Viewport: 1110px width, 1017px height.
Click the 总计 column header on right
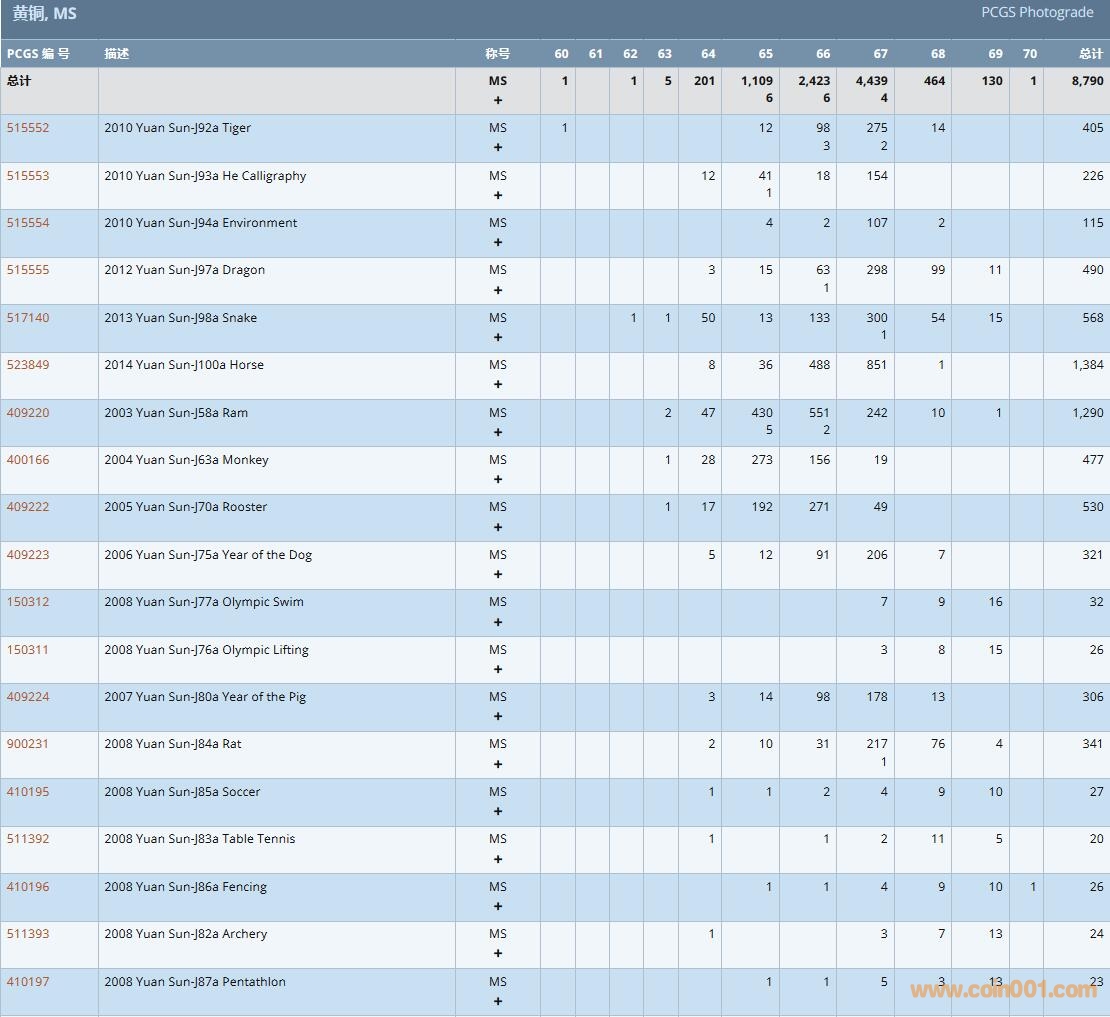point(1090,54)
